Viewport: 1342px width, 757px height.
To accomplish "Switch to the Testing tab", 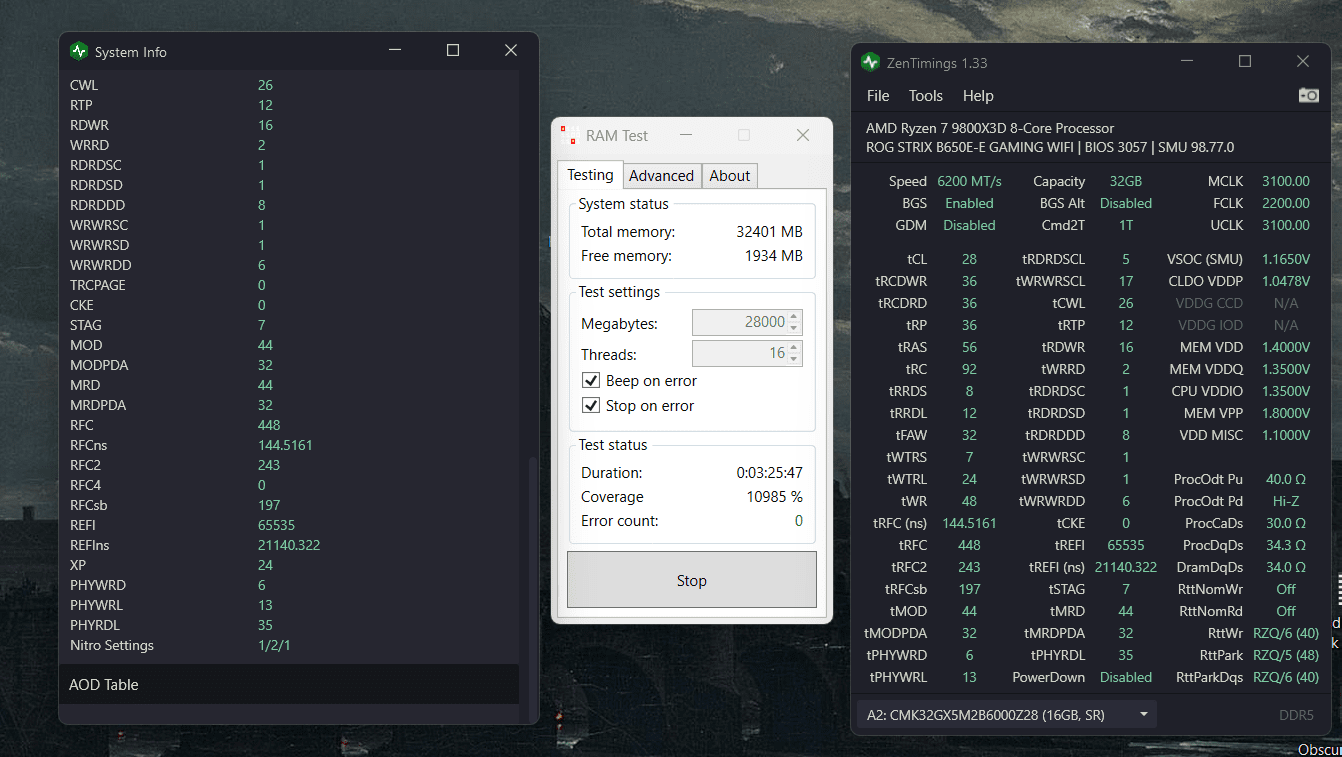I will pos(590,175).
